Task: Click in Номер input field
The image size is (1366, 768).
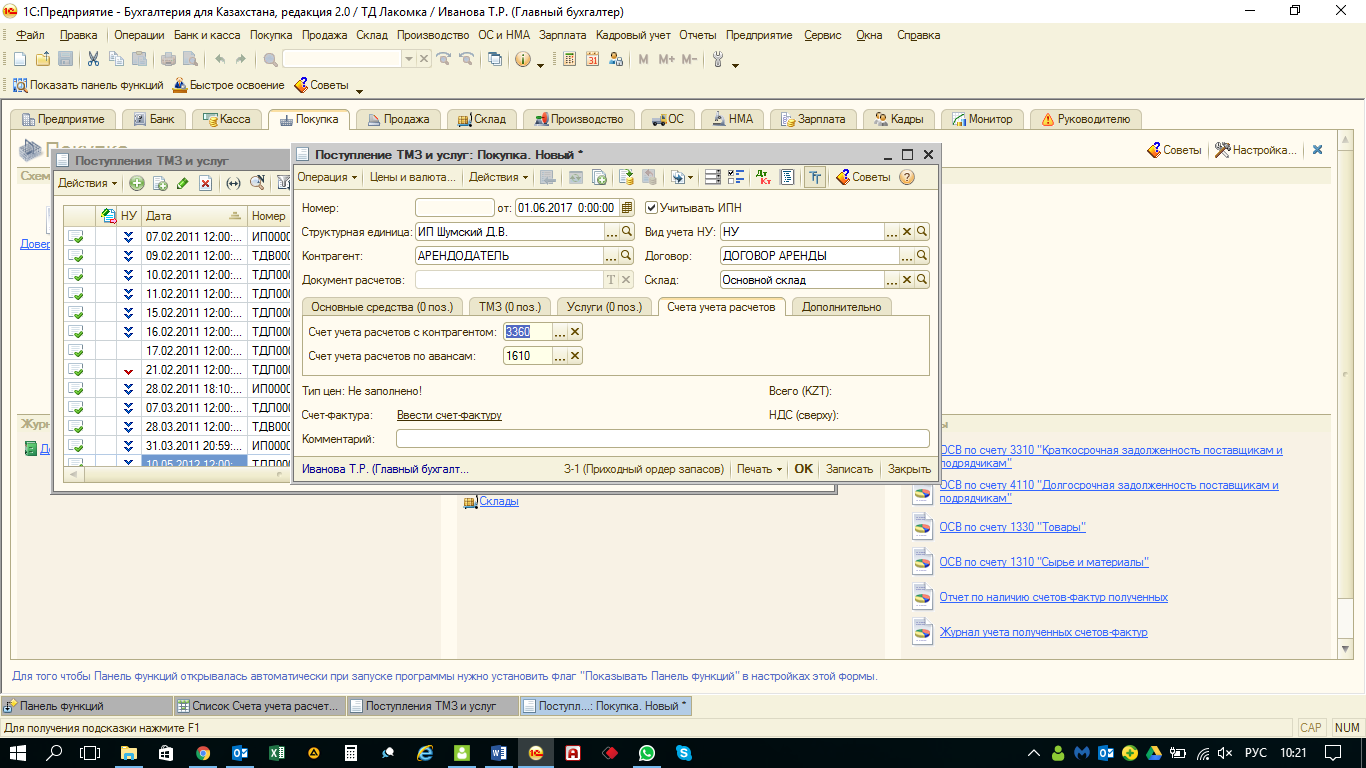Action: coord(454,208)
